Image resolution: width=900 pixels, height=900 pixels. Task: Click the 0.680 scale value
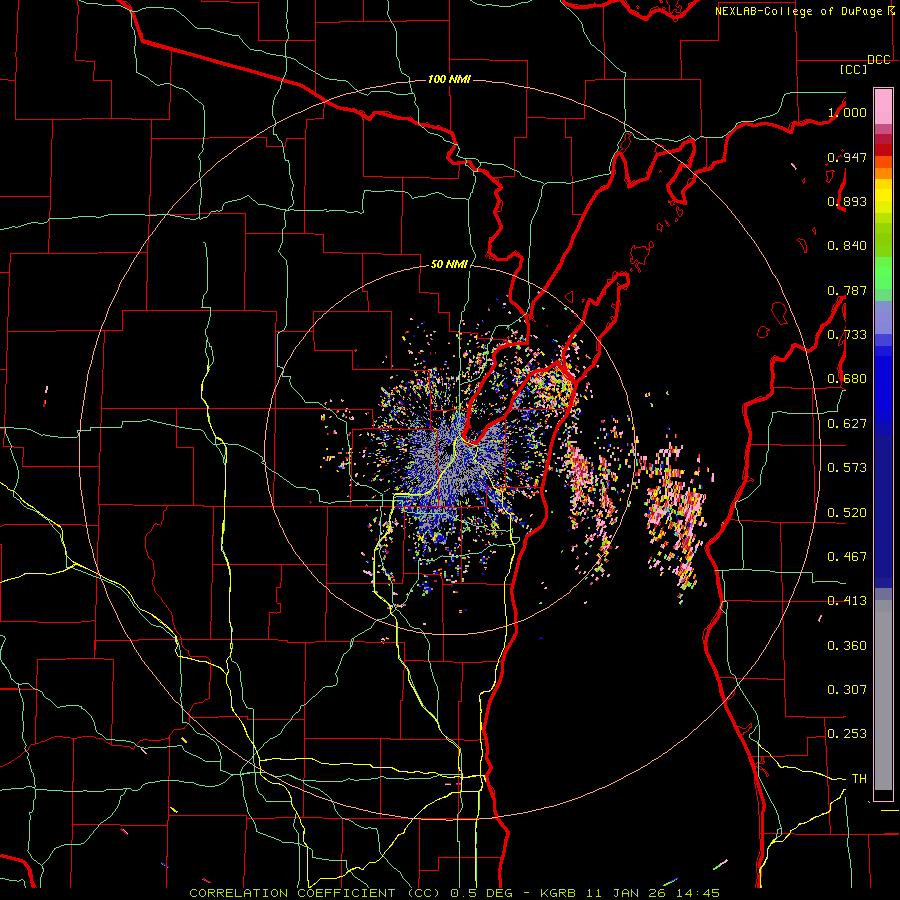point(847,379)
